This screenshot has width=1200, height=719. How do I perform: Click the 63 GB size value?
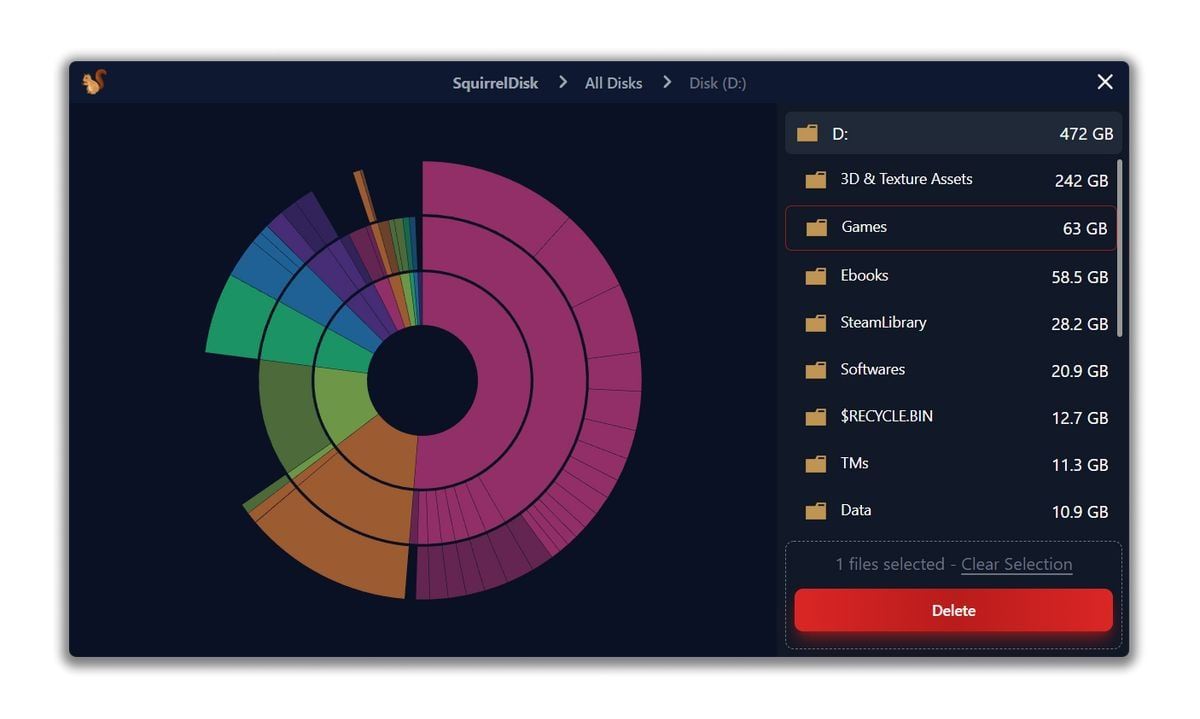(x=1085, y=229)
